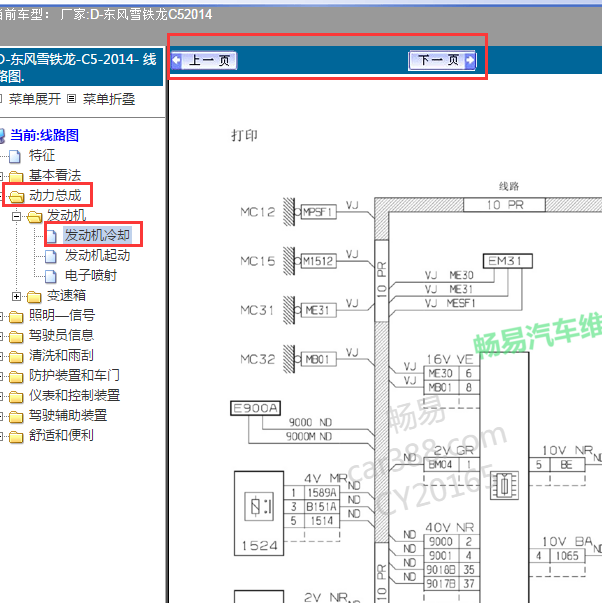Open the 基本看法 folder

click(55, 175)
